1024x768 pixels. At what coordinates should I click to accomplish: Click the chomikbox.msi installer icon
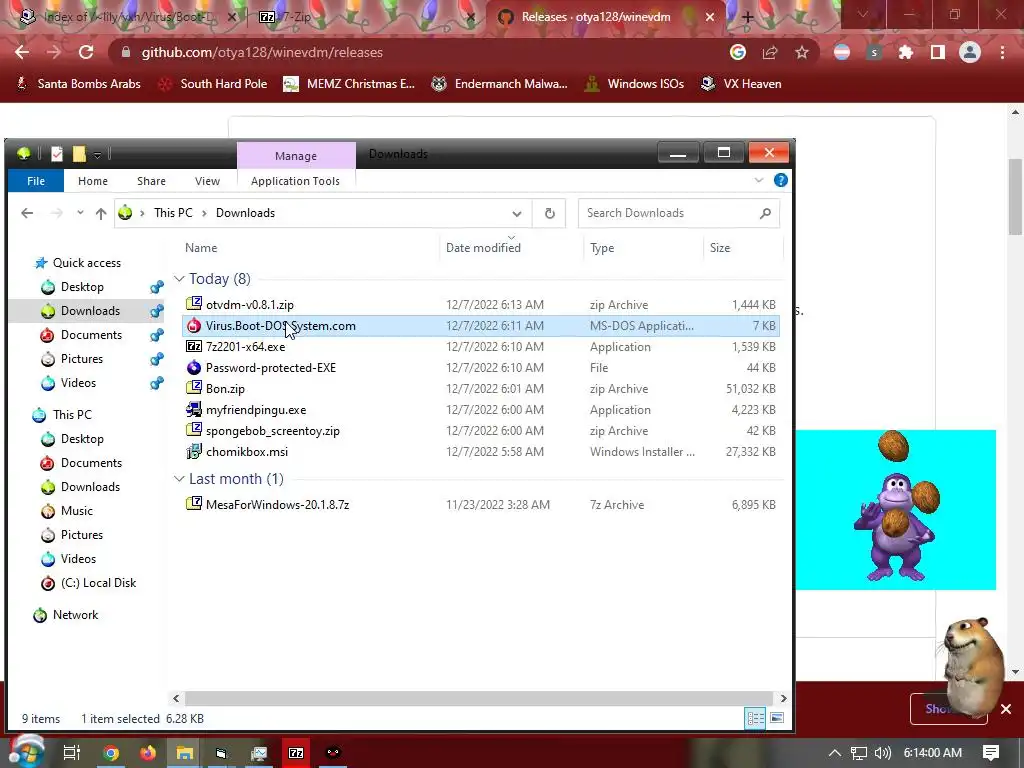pos(194,451)
